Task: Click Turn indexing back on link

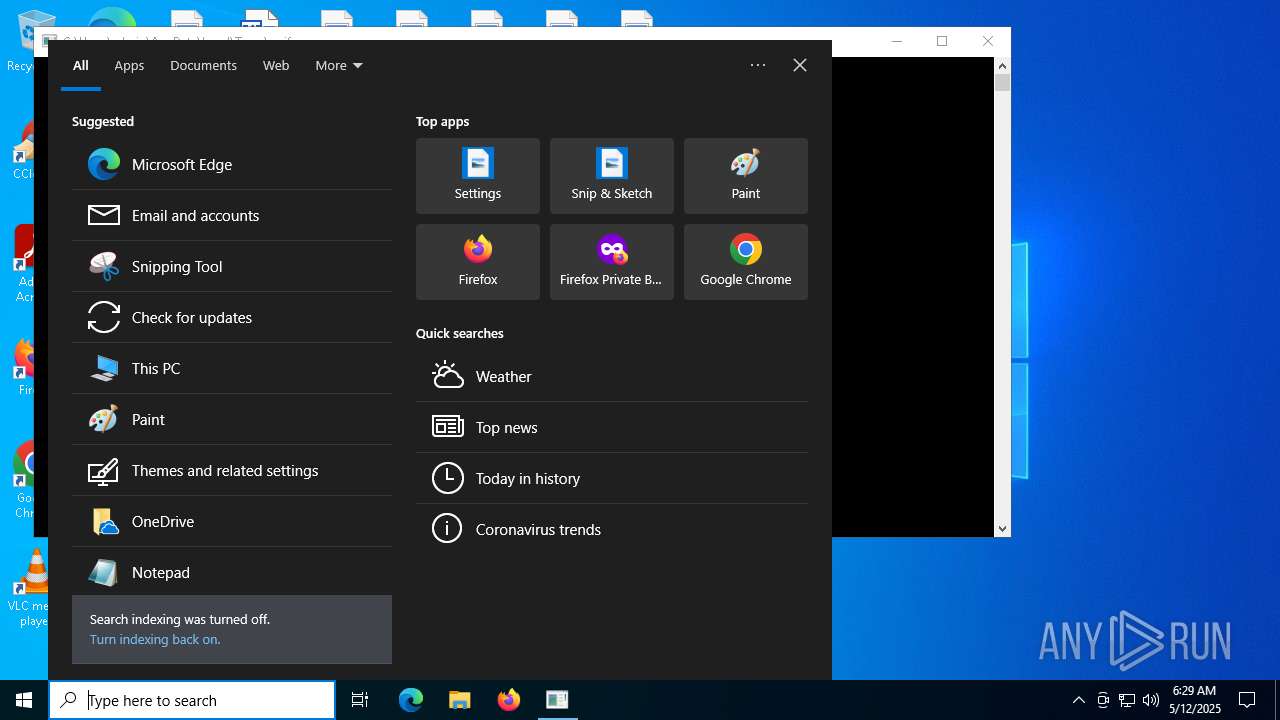Action: coord(155,639)
